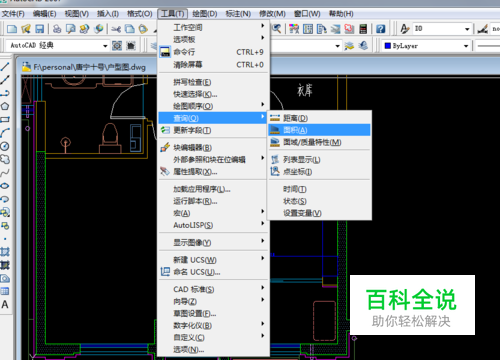This screenshot has height=360, width=500.
Task: Select the Multiline Text A tool
Action: [5, 305]
